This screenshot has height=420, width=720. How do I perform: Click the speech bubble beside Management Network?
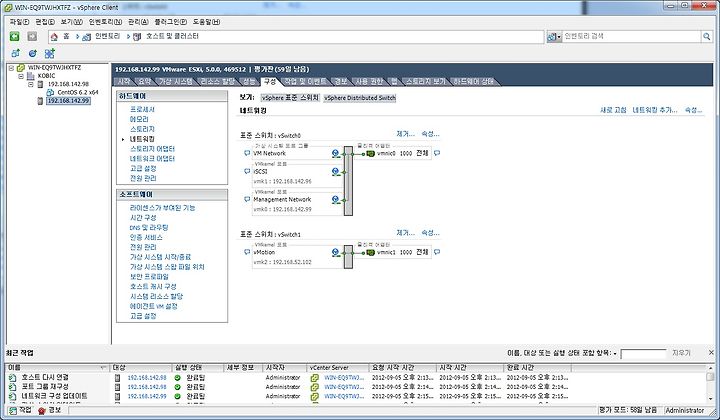[x=247, y=200]
